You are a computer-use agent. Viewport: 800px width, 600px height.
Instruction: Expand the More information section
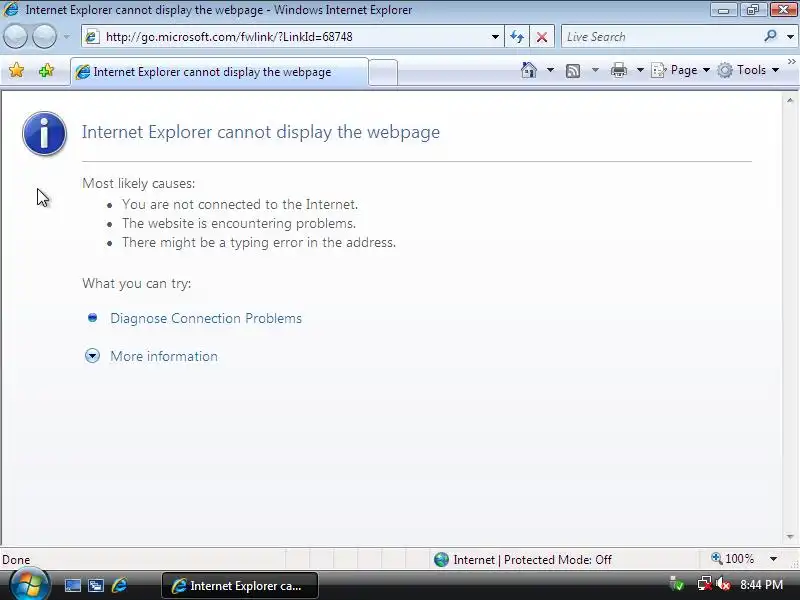[164, 356]
